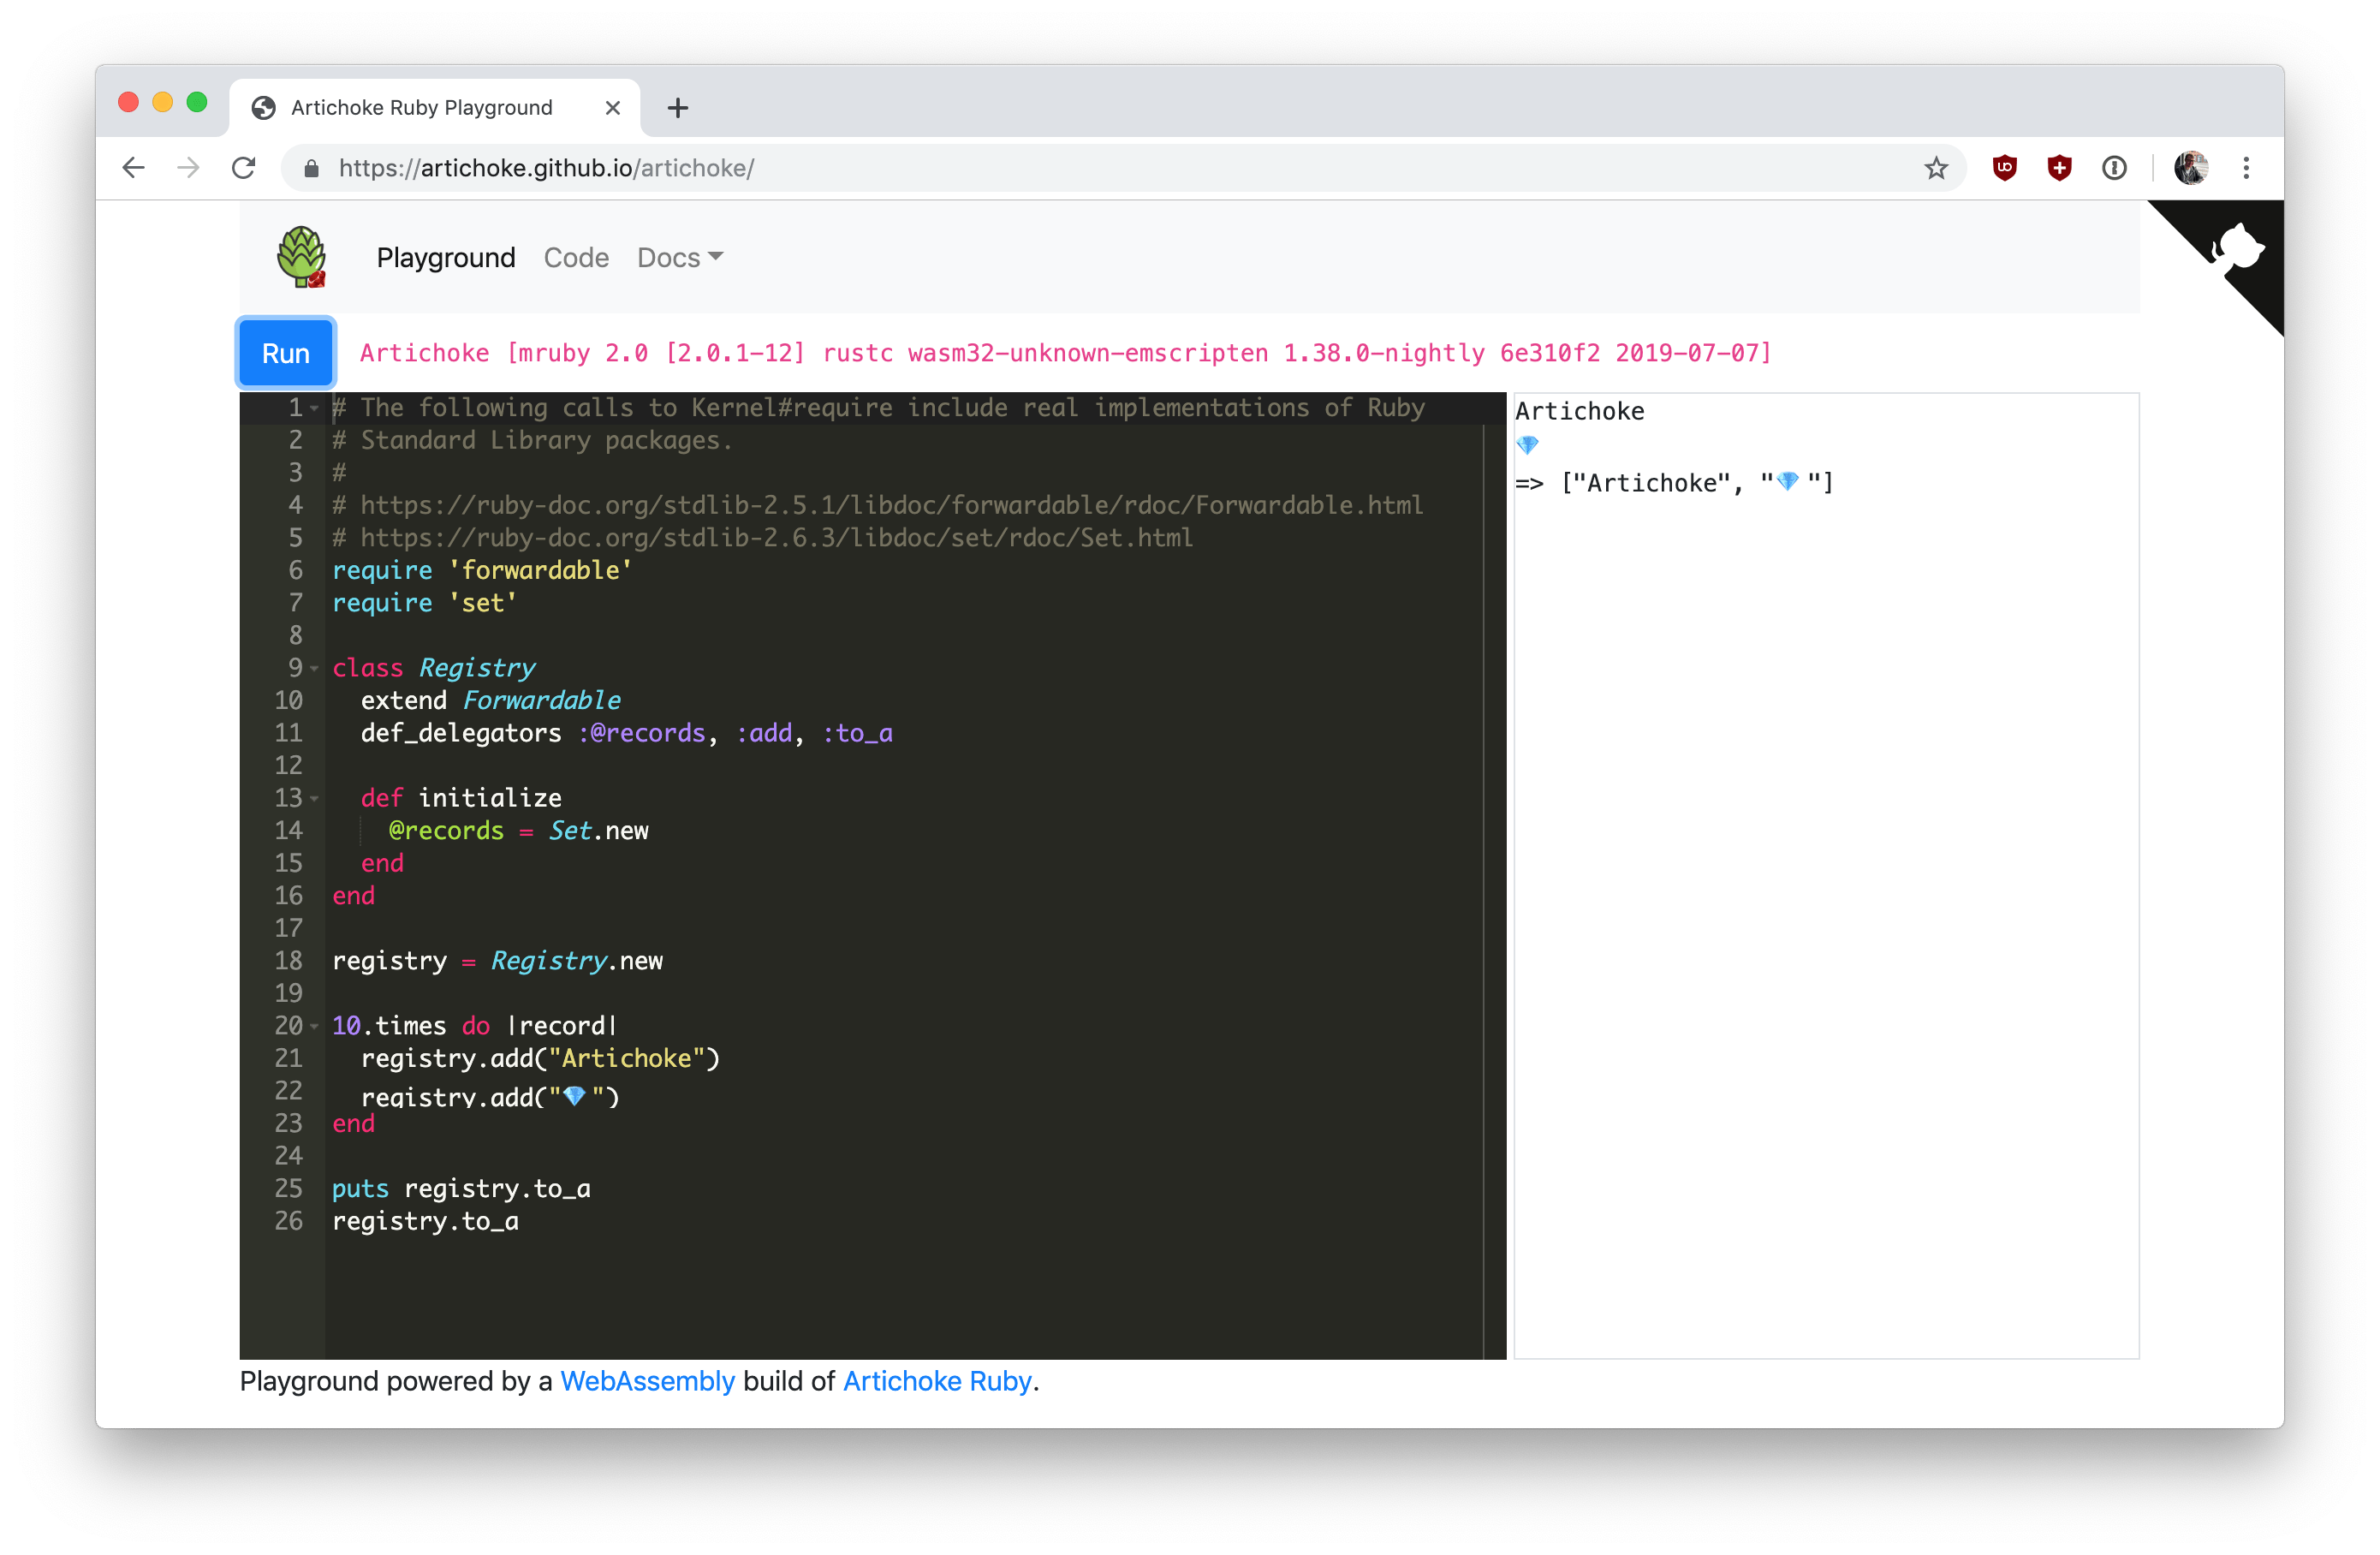Select the Playground nav item
The width and height of the screenshot is (2380, 1555).
[x=446, y=258]
